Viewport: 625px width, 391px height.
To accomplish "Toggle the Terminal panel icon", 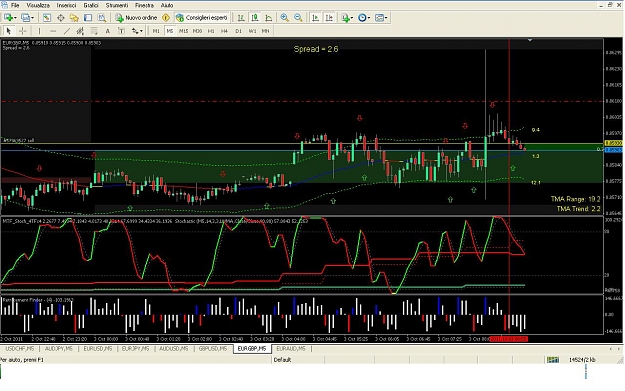I will 88,18.
